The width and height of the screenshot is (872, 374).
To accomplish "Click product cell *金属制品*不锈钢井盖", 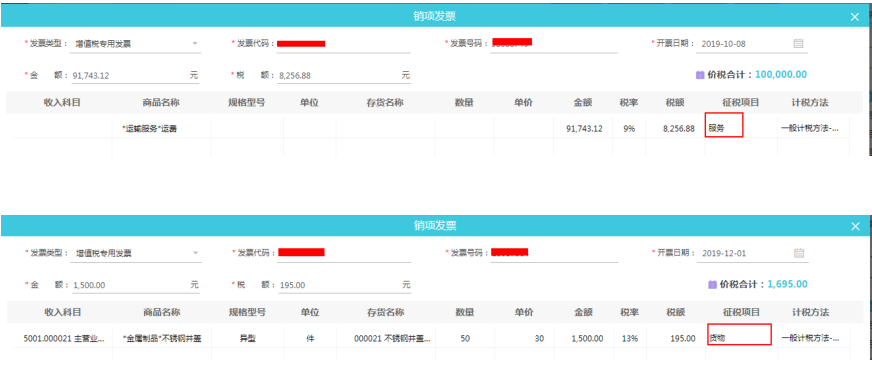I will (x=161, y=338).
